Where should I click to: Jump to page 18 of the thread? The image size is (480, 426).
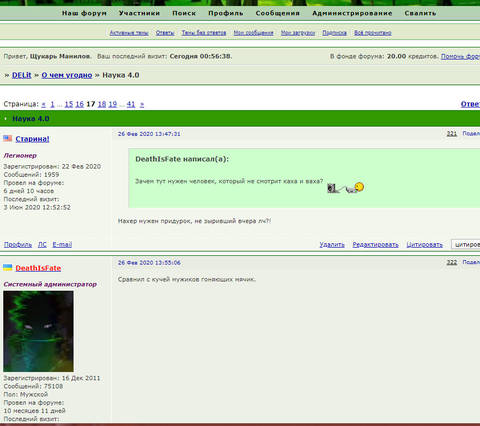pos(102,104)
